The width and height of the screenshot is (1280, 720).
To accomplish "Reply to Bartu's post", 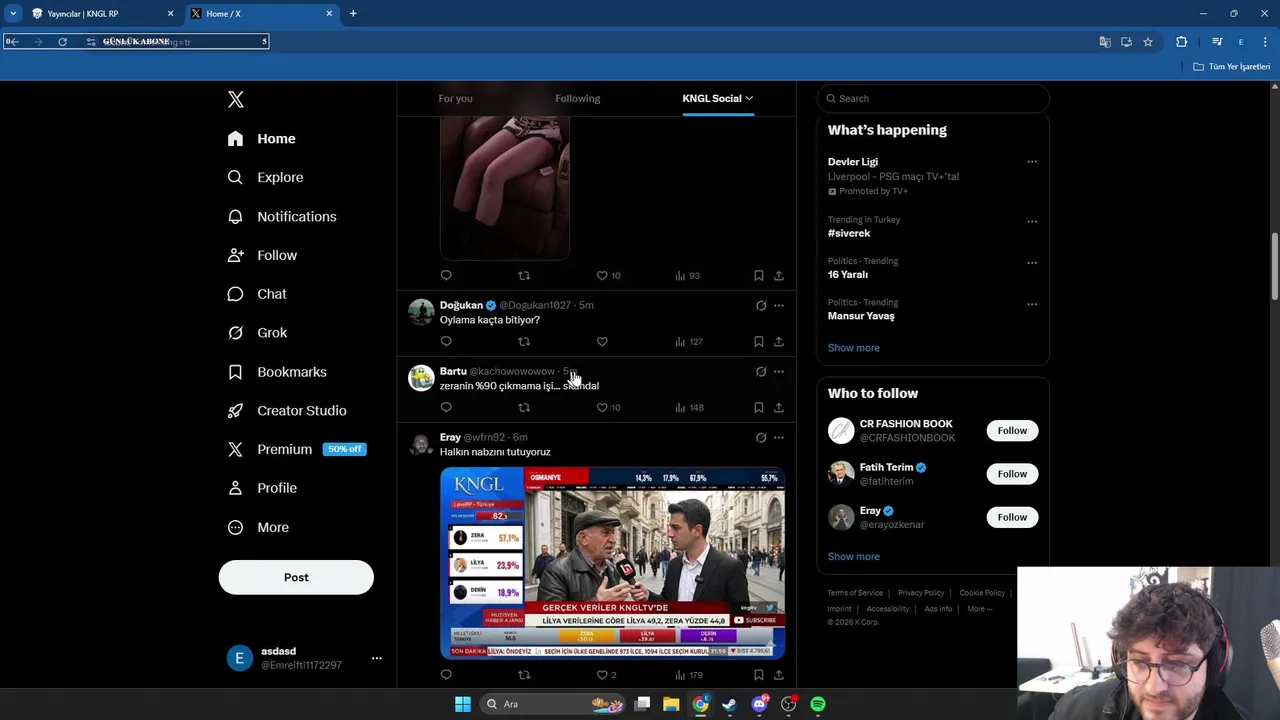I will (x=446, y=408).
